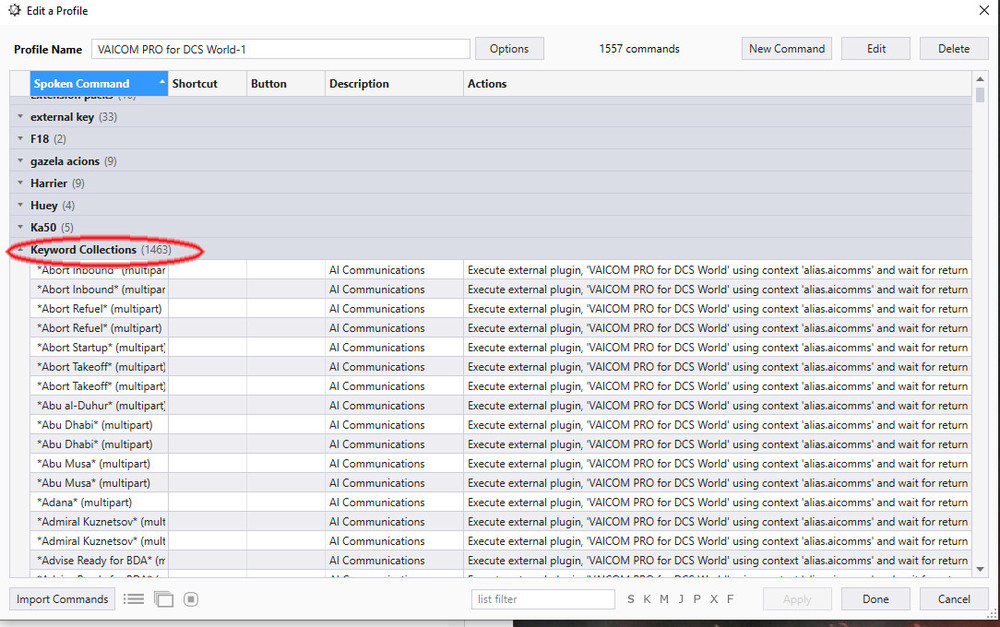Expand the Huey category
The width and height of the screenshot is (1000, 627).
click(x=20, y=205)
